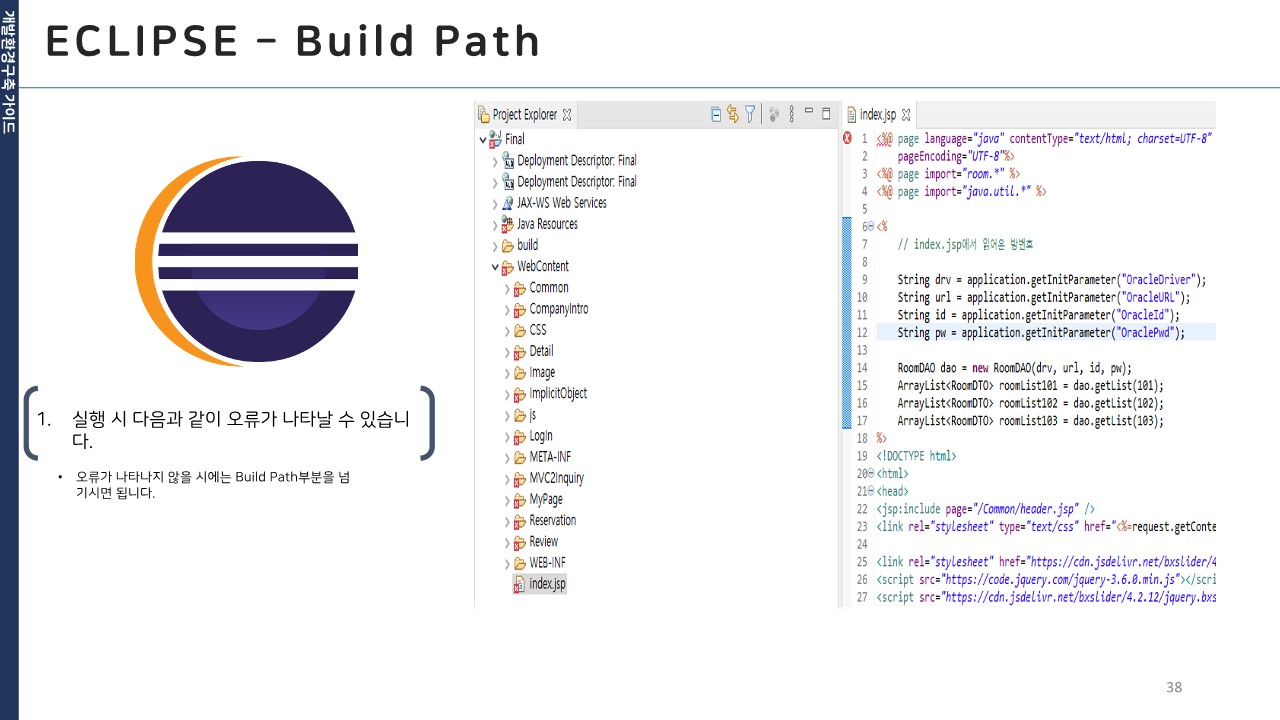Click the Java Resources icon

pyautogui.click(x=508, y=224)
